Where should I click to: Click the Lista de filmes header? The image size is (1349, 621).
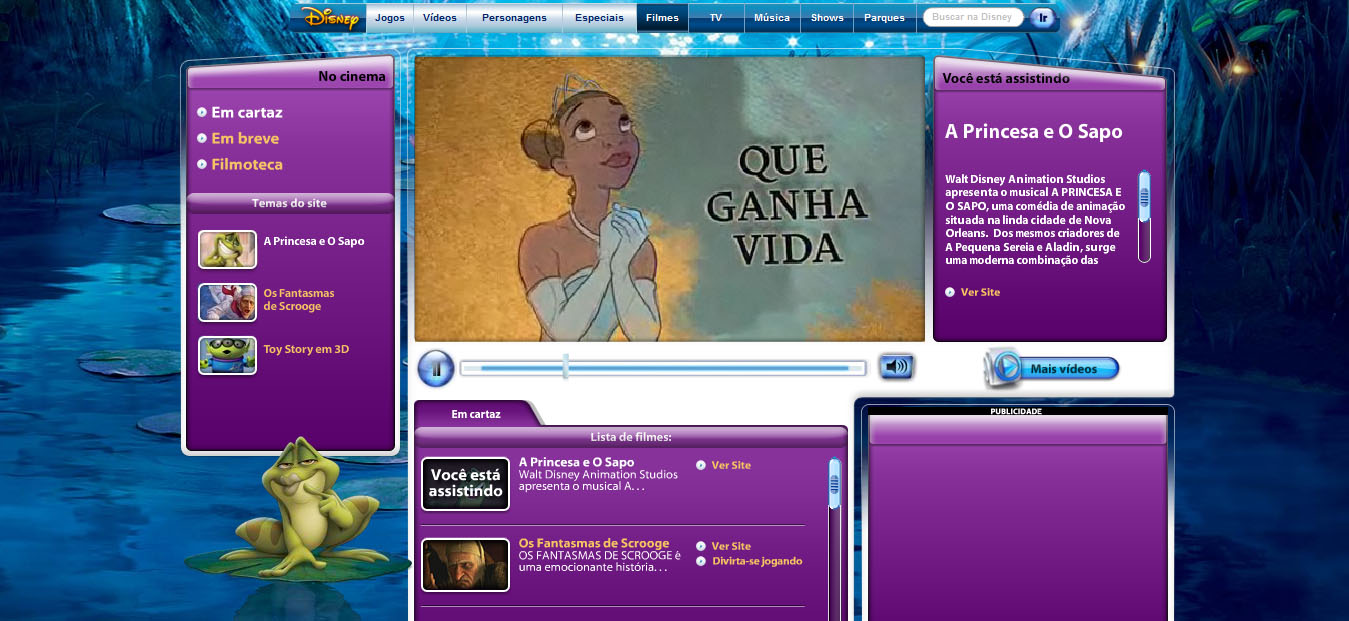tap(631, 437)
